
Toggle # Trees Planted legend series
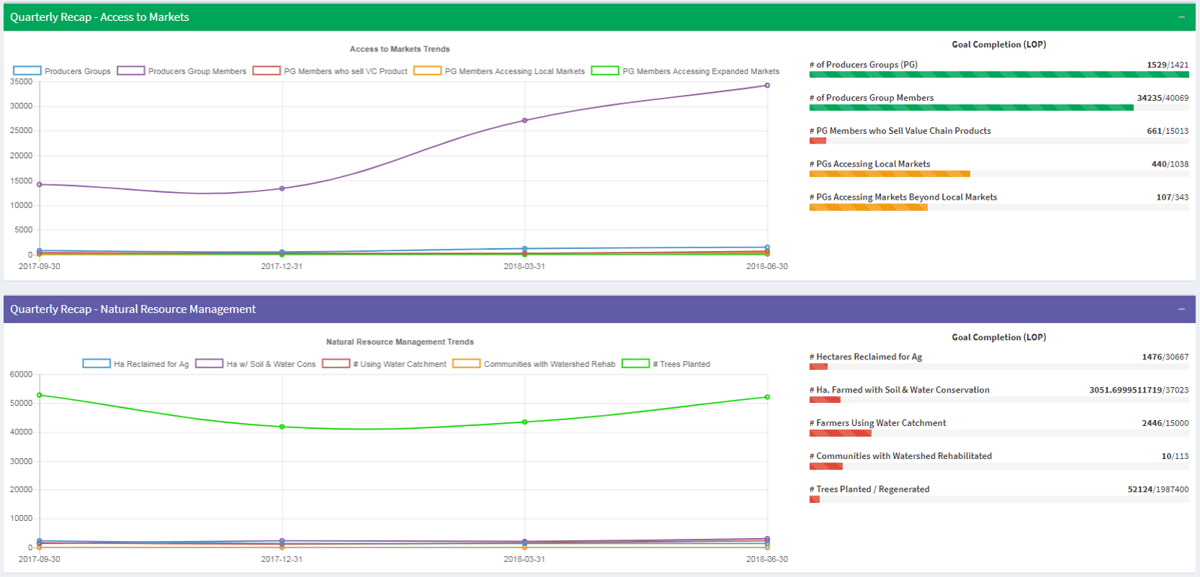[666, 364]
